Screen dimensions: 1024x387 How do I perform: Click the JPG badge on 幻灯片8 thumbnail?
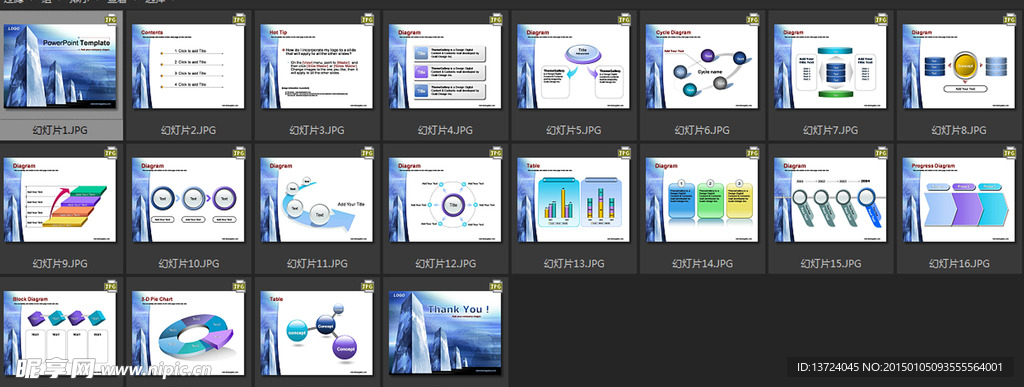coord(1010,20)
